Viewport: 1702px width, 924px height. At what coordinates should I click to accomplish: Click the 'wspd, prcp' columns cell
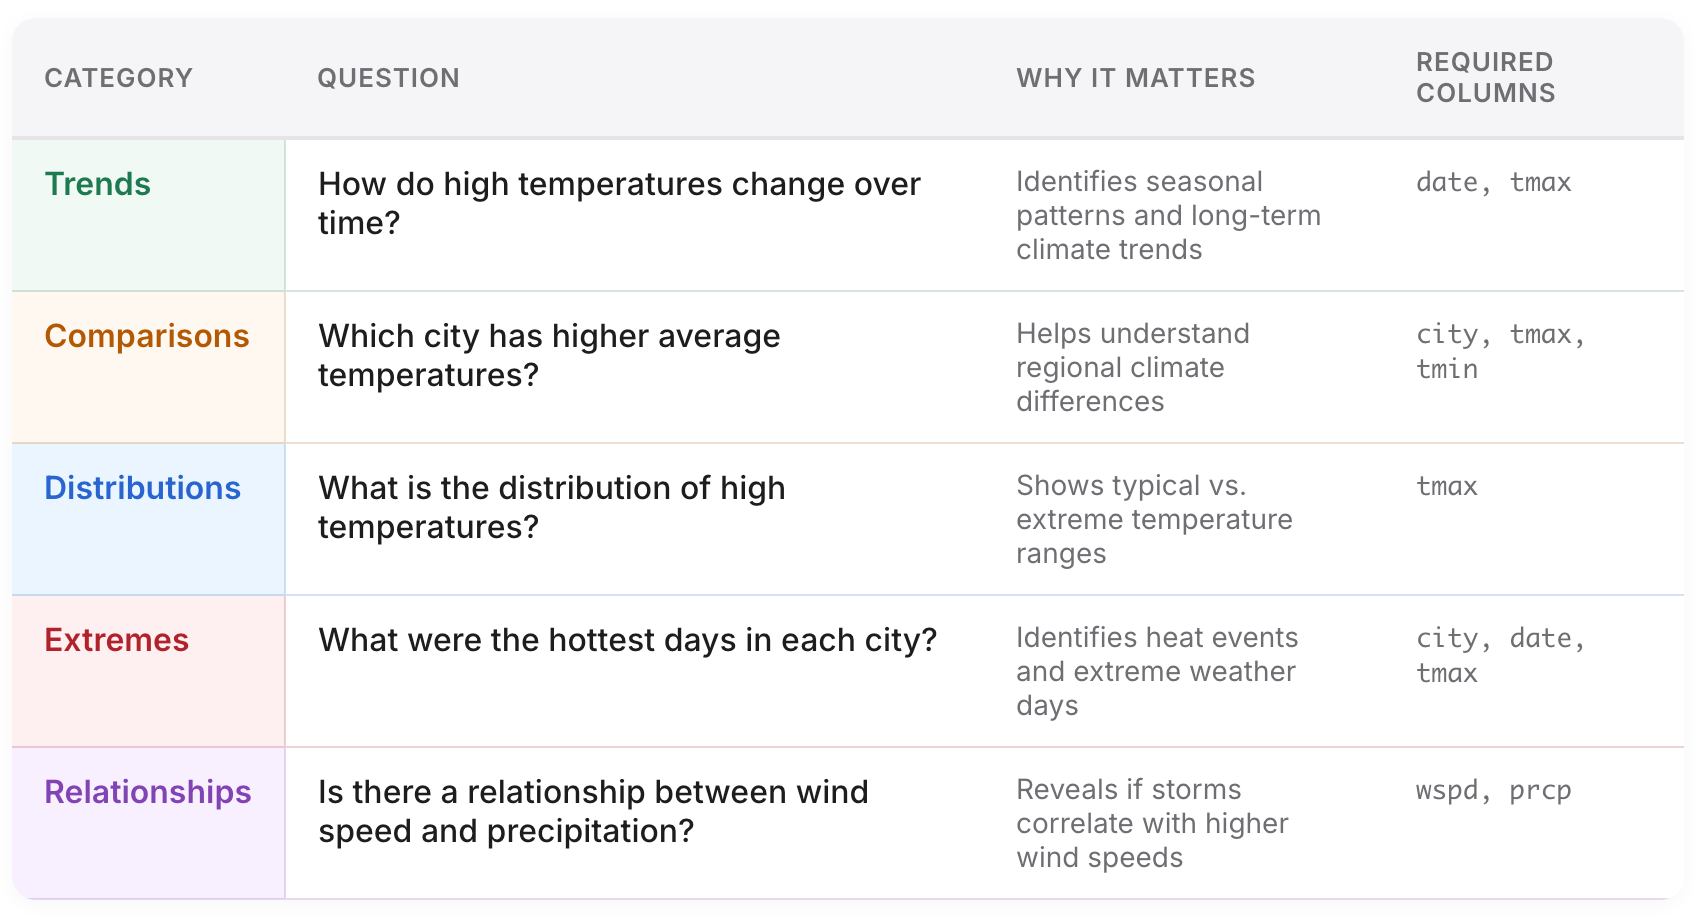pyautogui.click(x=1493, y=790)
